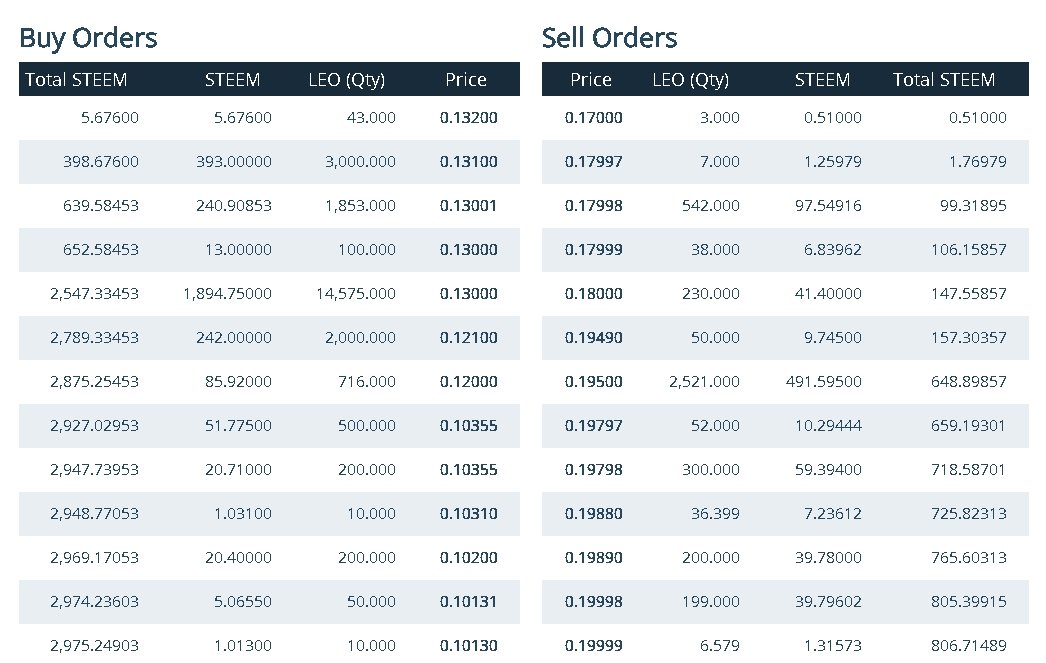Click sell STEEM value 41.40000

828,294
